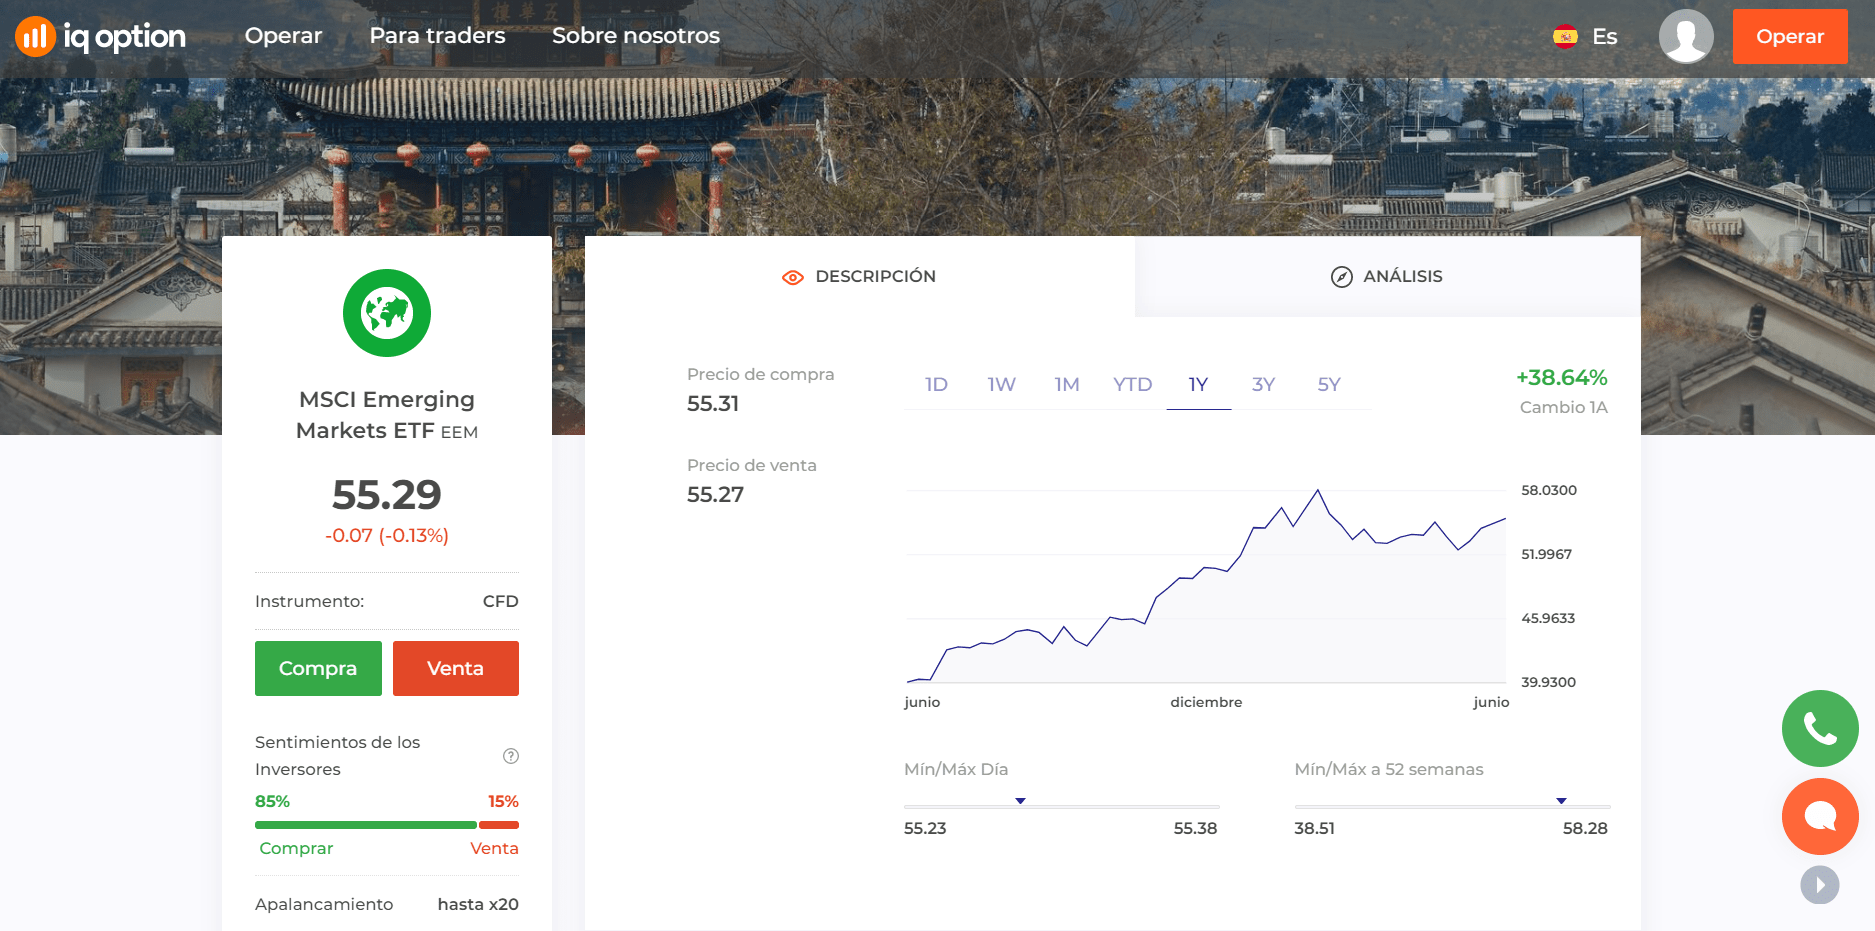Select the 5Y chart range
This screenshot has height=931, width=1875.
tap(1329, 385)
